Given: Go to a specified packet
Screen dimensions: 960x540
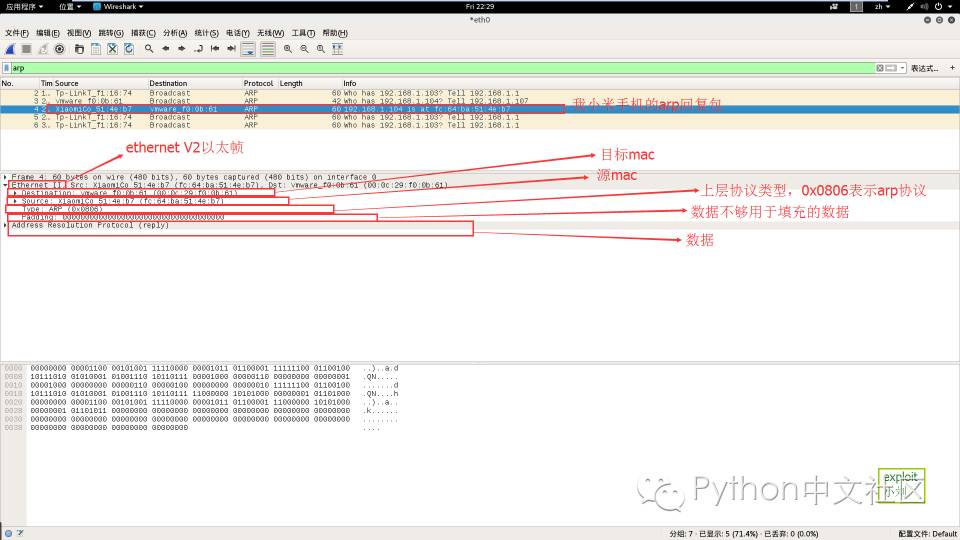Looking at the screenshot, I should (x=198, y=49).
